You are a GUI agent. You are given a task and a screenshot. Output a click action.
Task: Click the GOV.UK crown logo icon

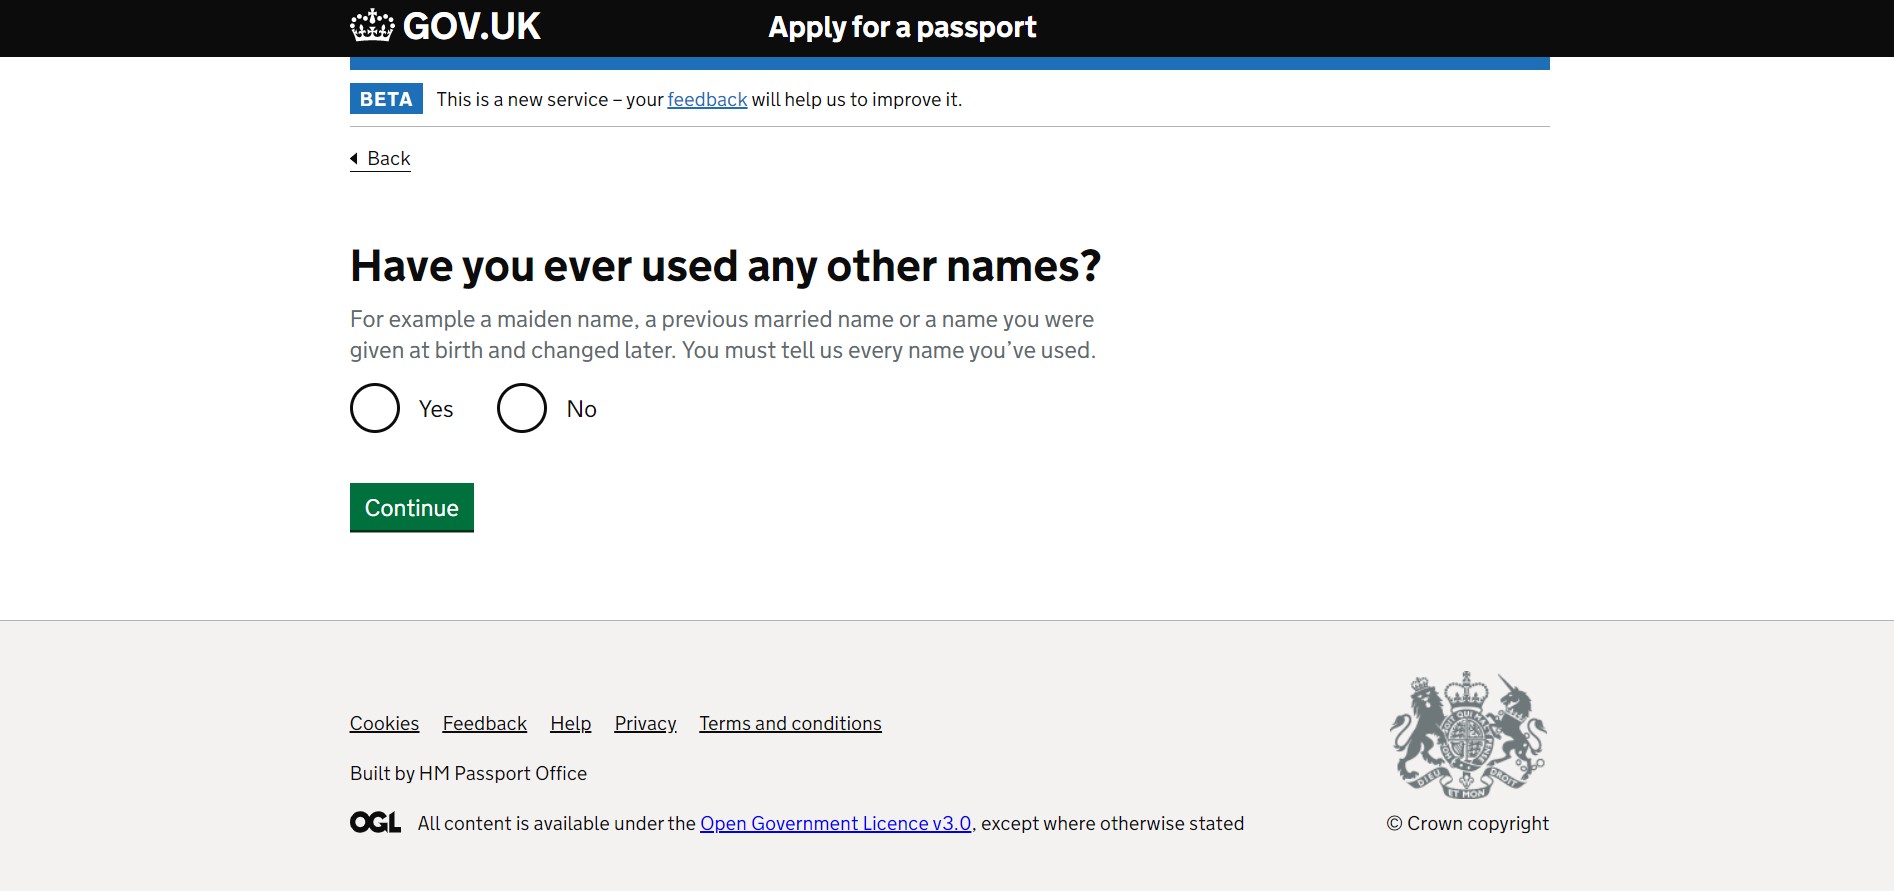tap(372, 26)
